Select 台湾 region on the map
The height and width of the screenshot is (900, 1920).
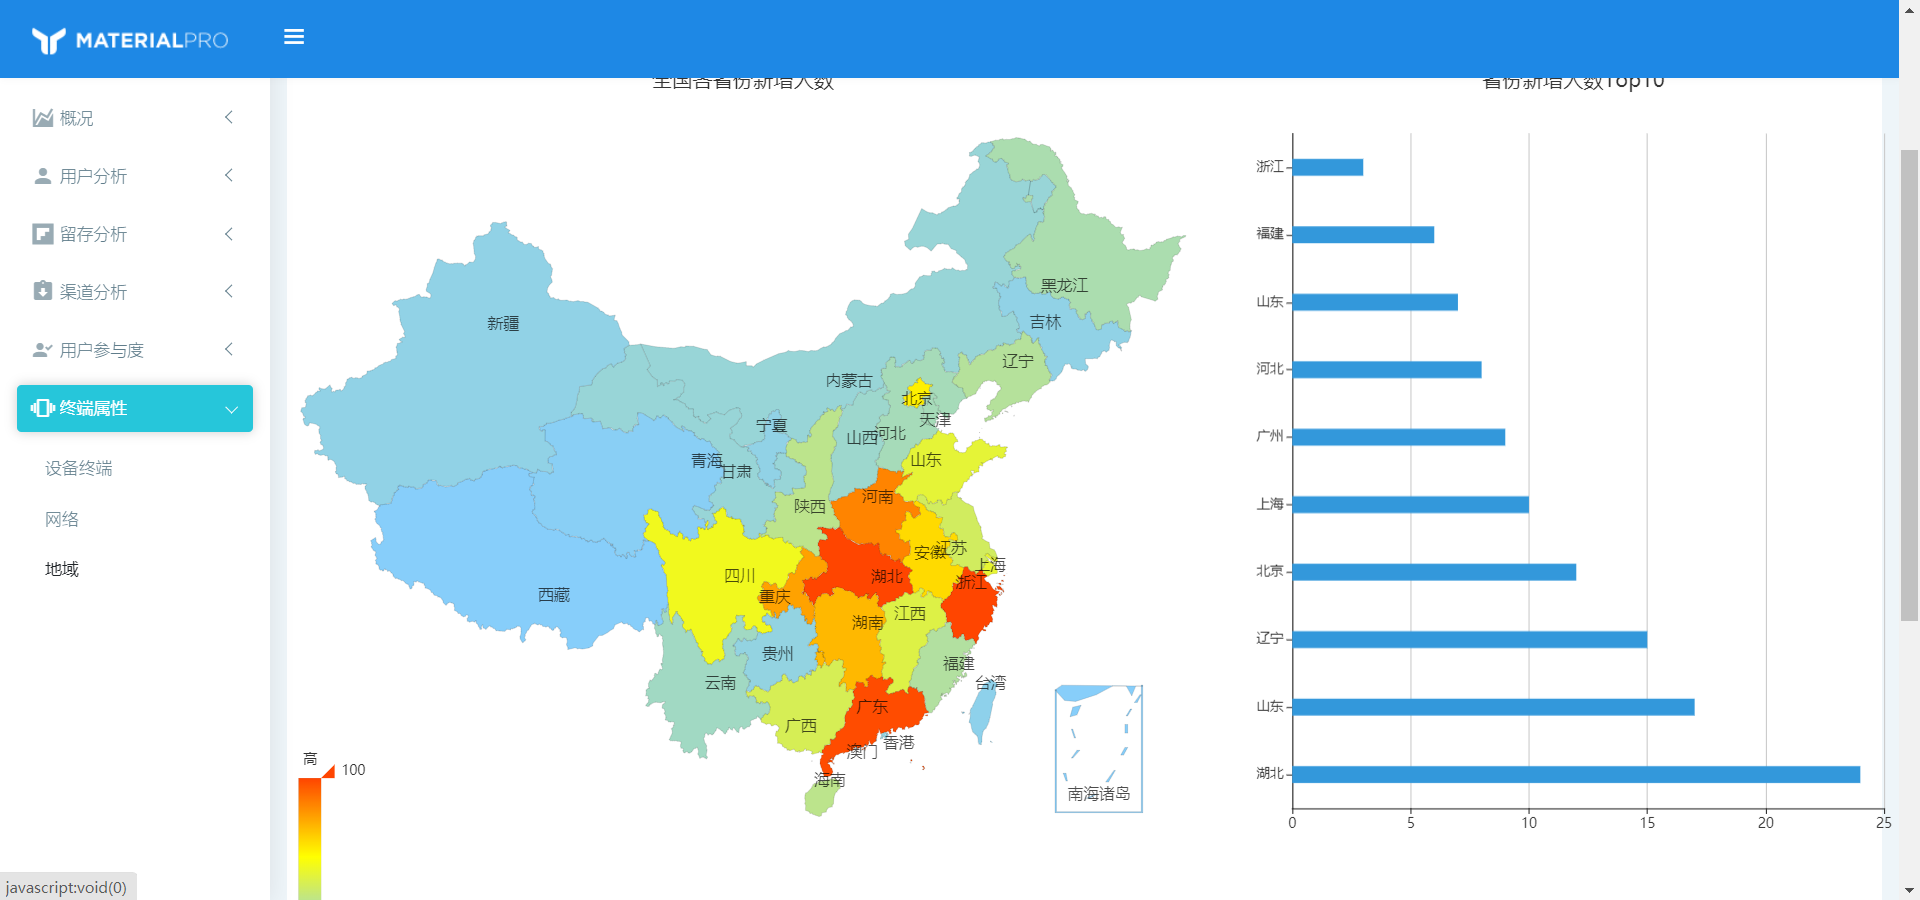coord(983,712)
